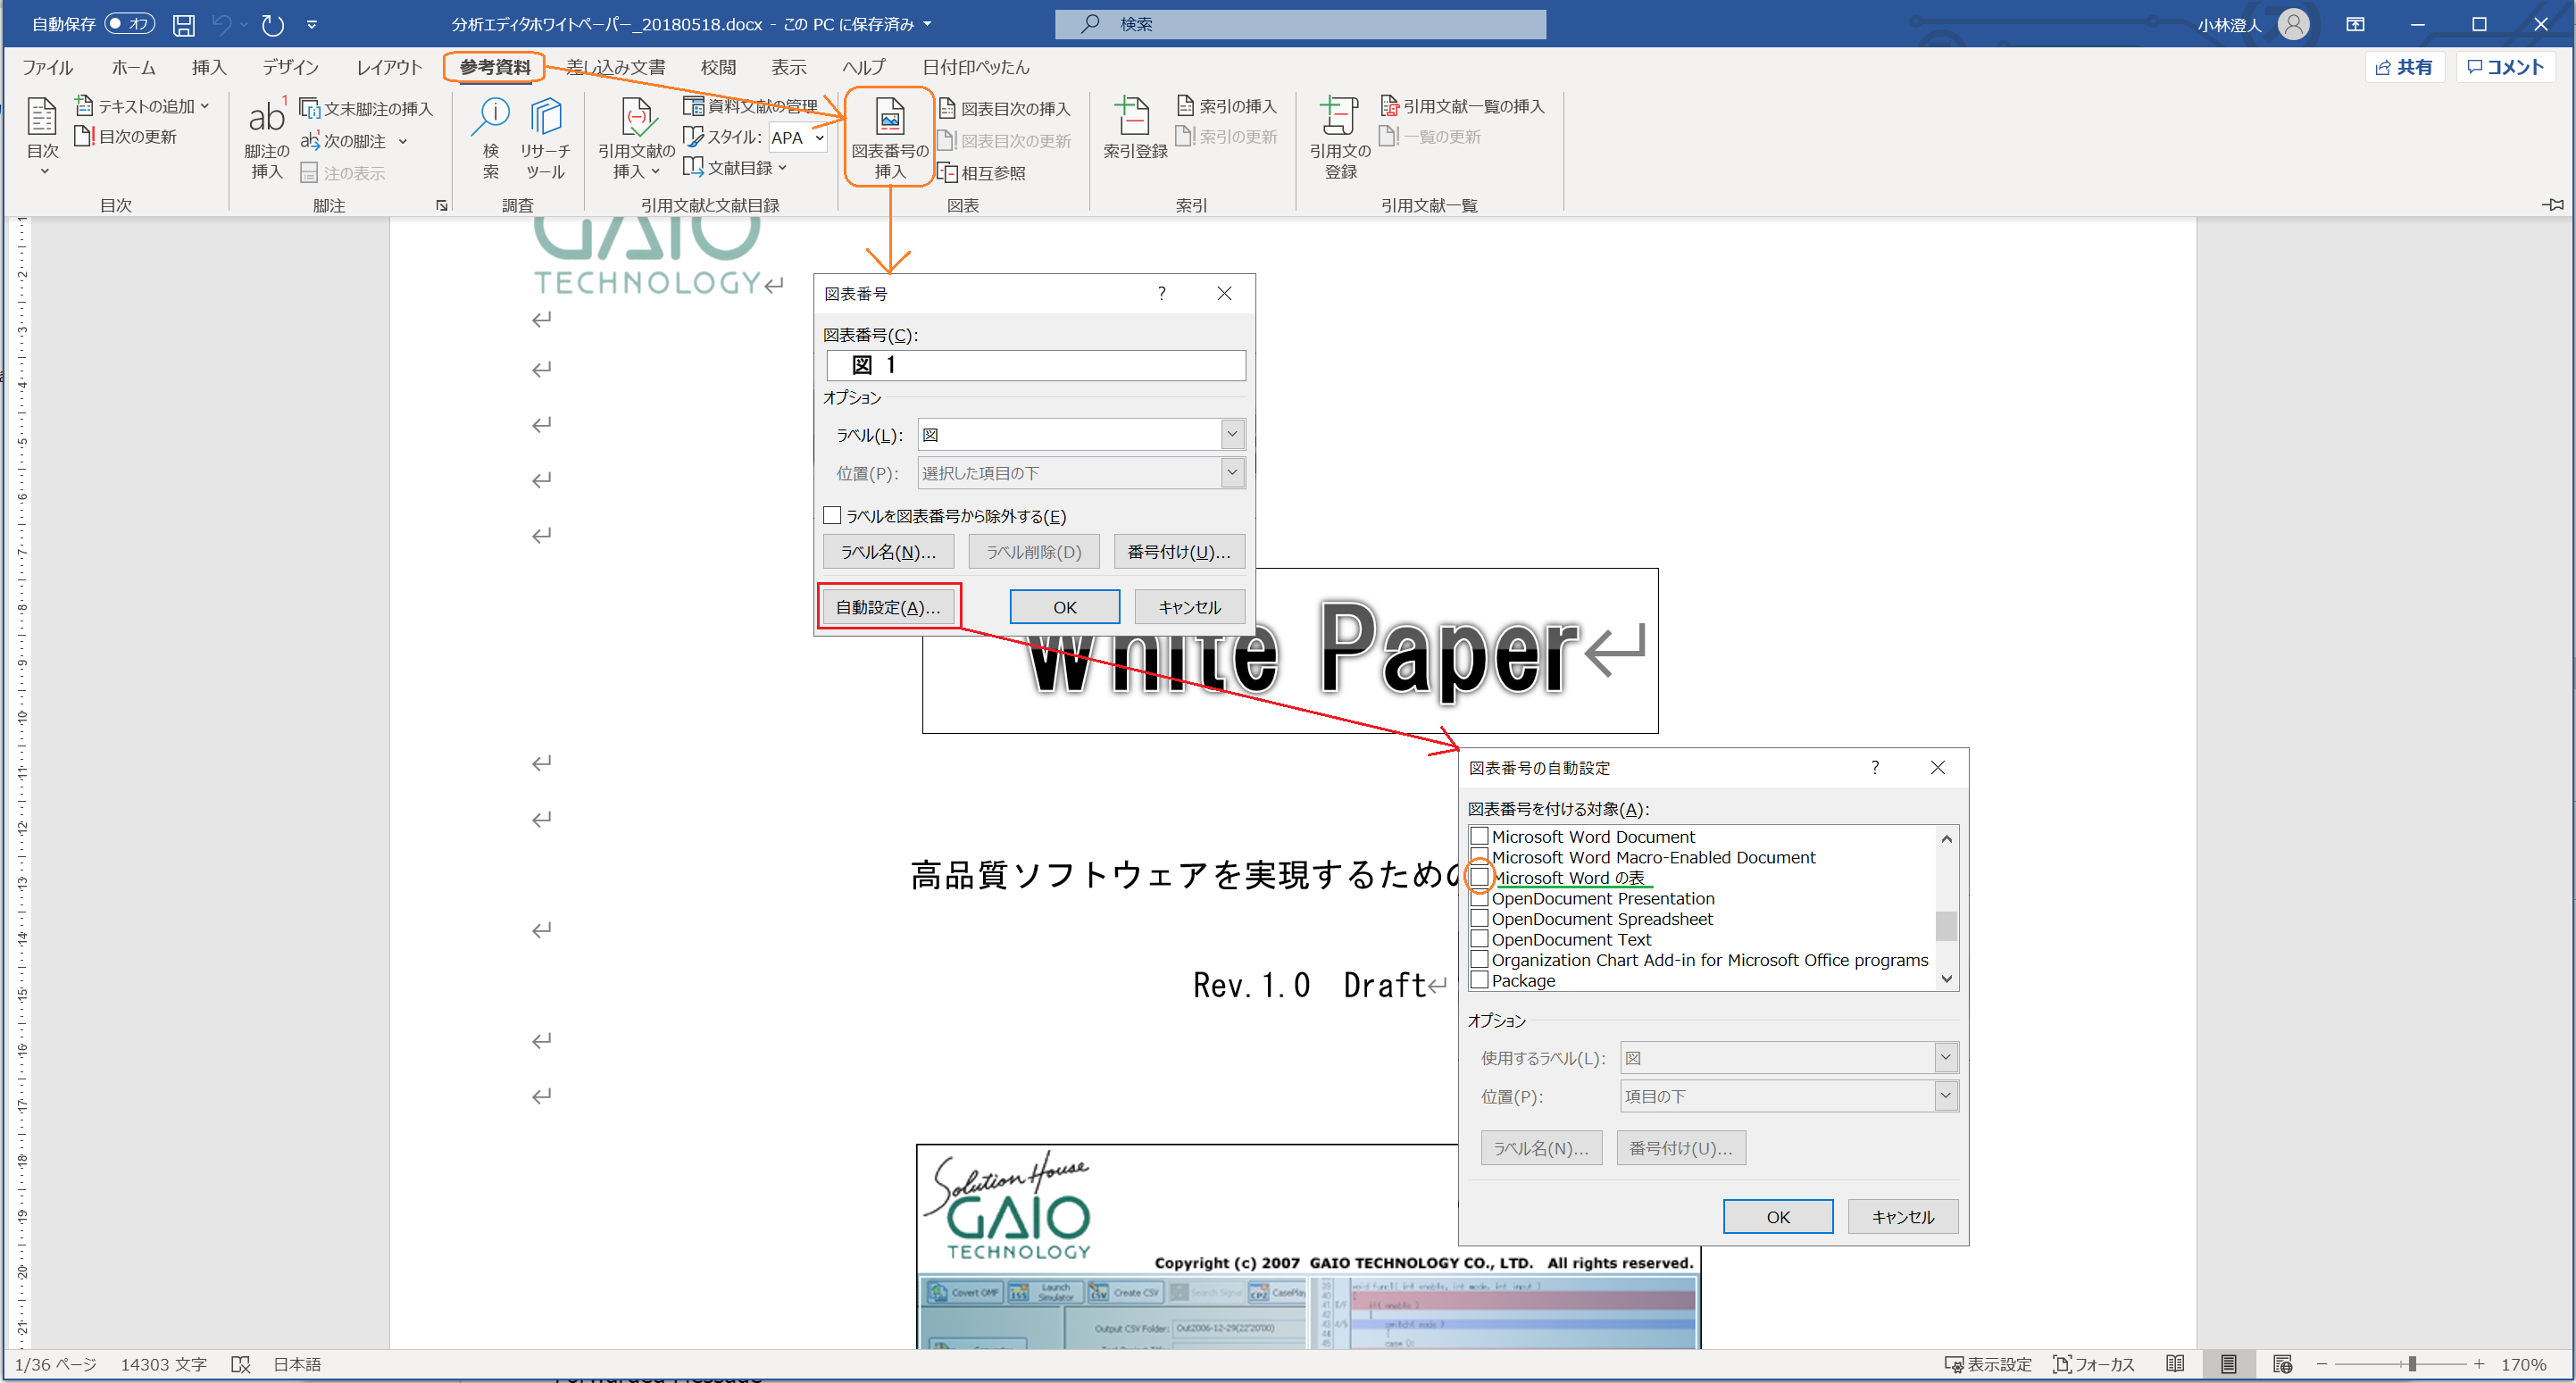Screen dimensions: 2576x1383
Task: Click the print layout view icon in status bar
Action: click(2228, 1364)
